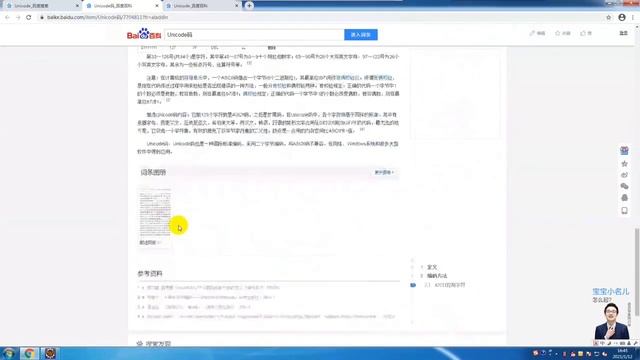The height and width of the screenshot is (360, 640).
Task: Jump to section 1 定义 in table of contents
Action: click(432, 267)
